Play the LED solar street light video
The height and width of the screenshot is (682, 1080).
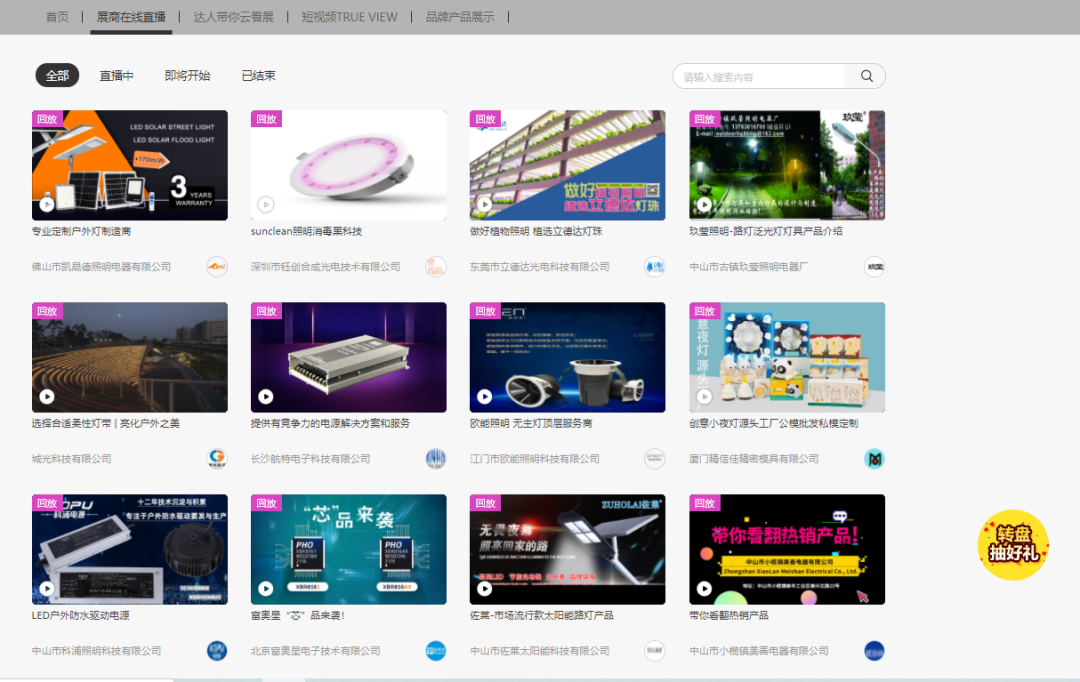(47, 205)
